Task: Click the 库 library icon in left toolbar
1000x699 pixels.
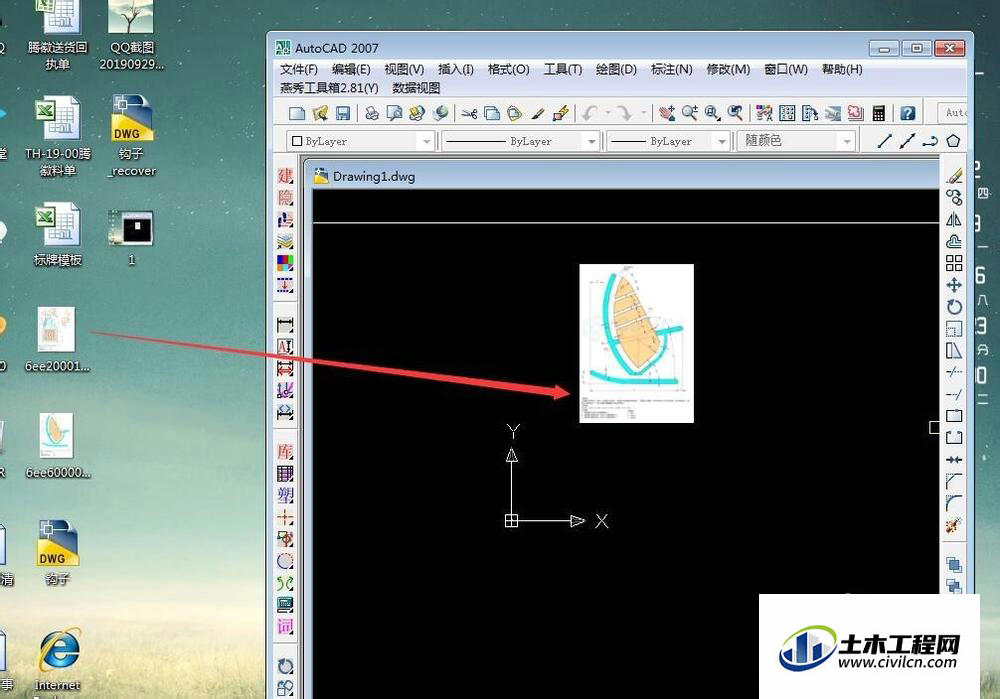Action: coord(285,452)
